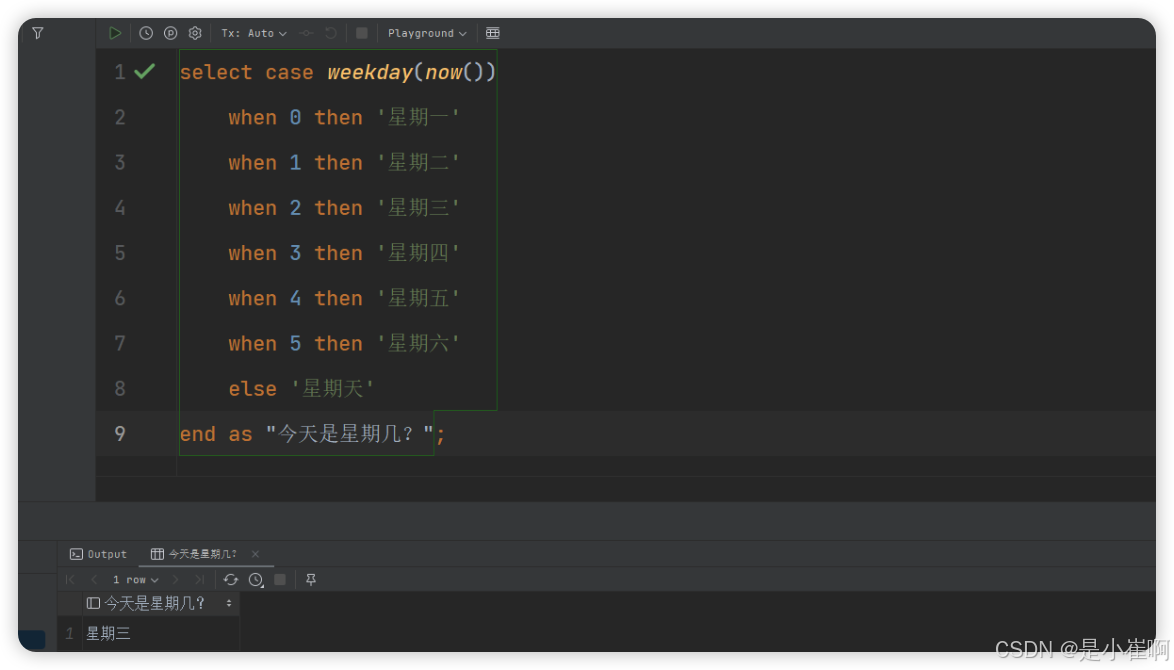Select the 星期三 result cell
The image size is (1174, 670).
coord(160,633)
